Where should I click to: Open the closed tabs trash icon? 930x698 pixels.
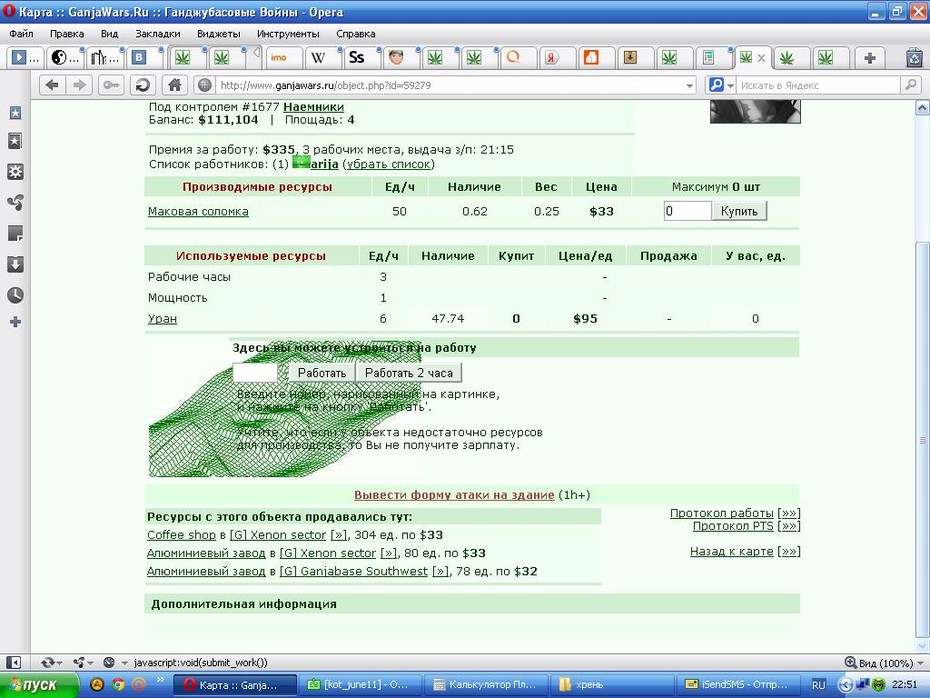(x=915, y=58)
